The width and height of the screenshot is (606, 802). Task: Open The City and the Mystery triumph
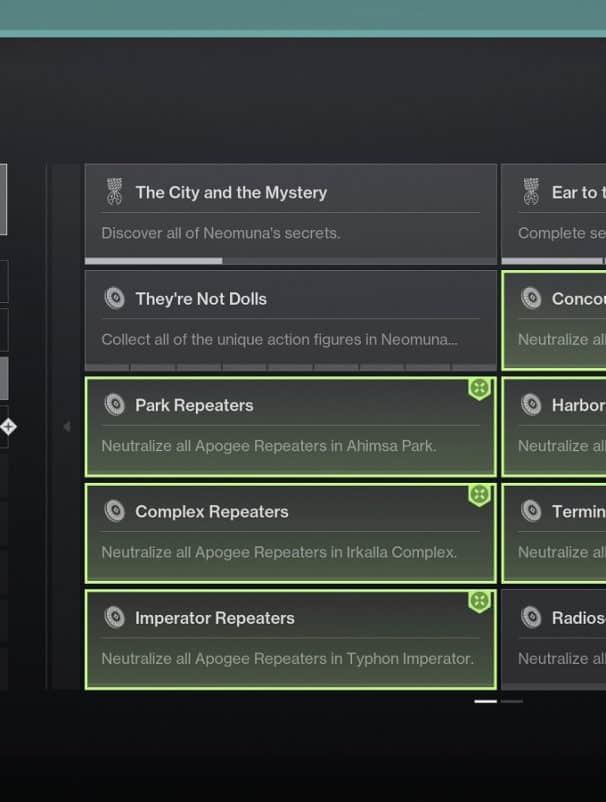(290, 213)
